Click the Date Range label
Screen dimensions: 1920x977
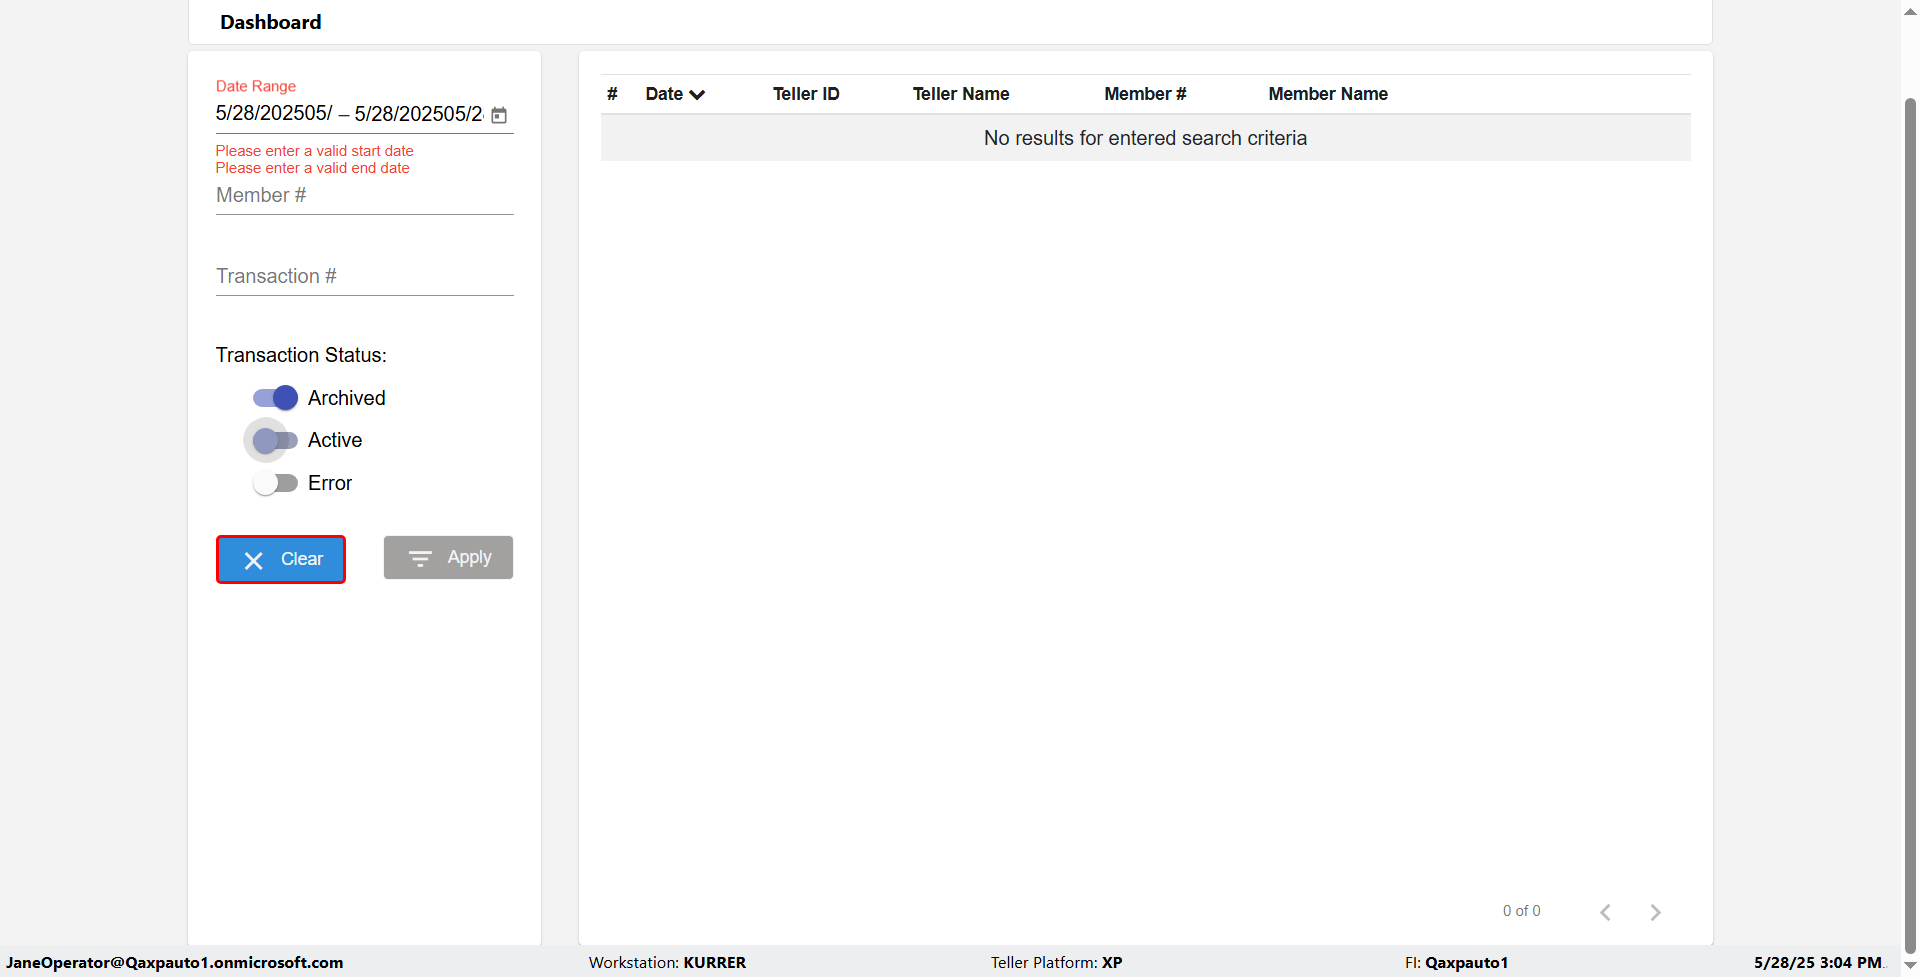256,86
